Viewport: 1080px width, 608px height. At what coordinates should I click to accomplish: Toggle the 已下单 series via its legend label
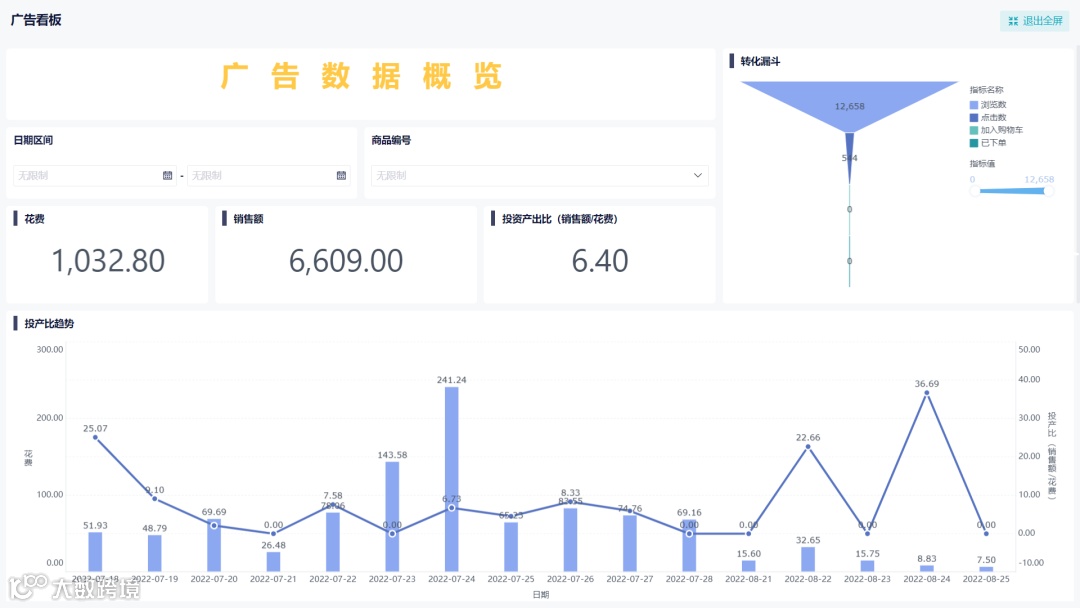click(995, 142)
